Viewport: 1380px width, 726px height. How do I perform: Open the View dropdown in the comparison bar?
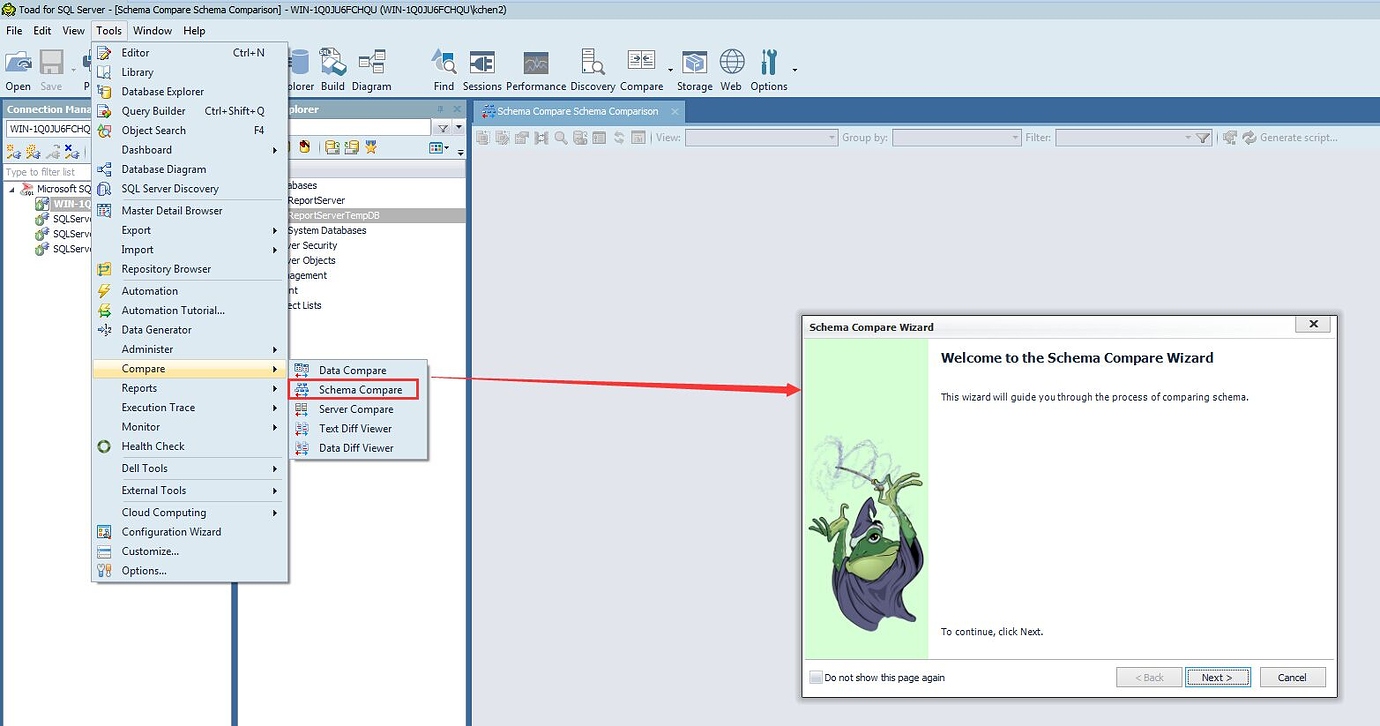point(831,138)
